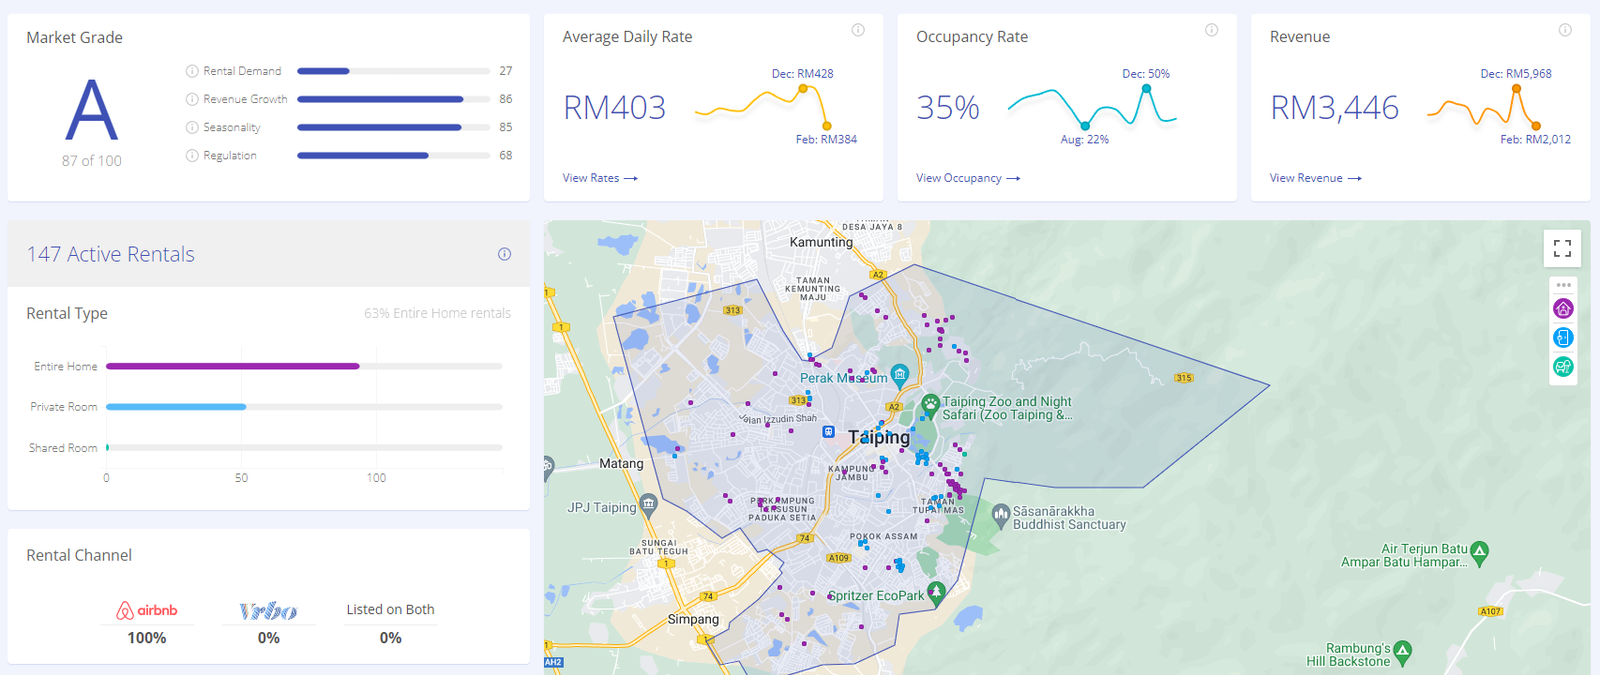
Task: Click info icon on Average Daily Rate card
Action: click(x=858, y=30)
